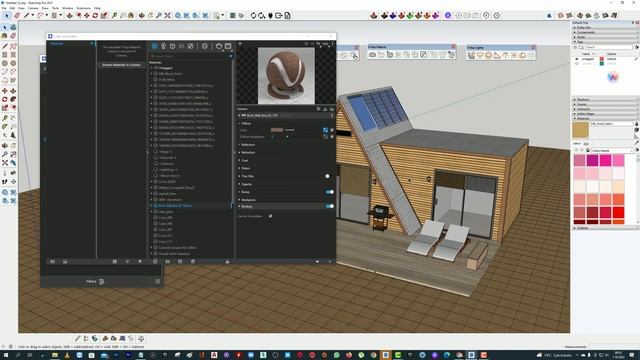
Task: Start render with V-Ray teapot icon
Action: coord(219,46)
